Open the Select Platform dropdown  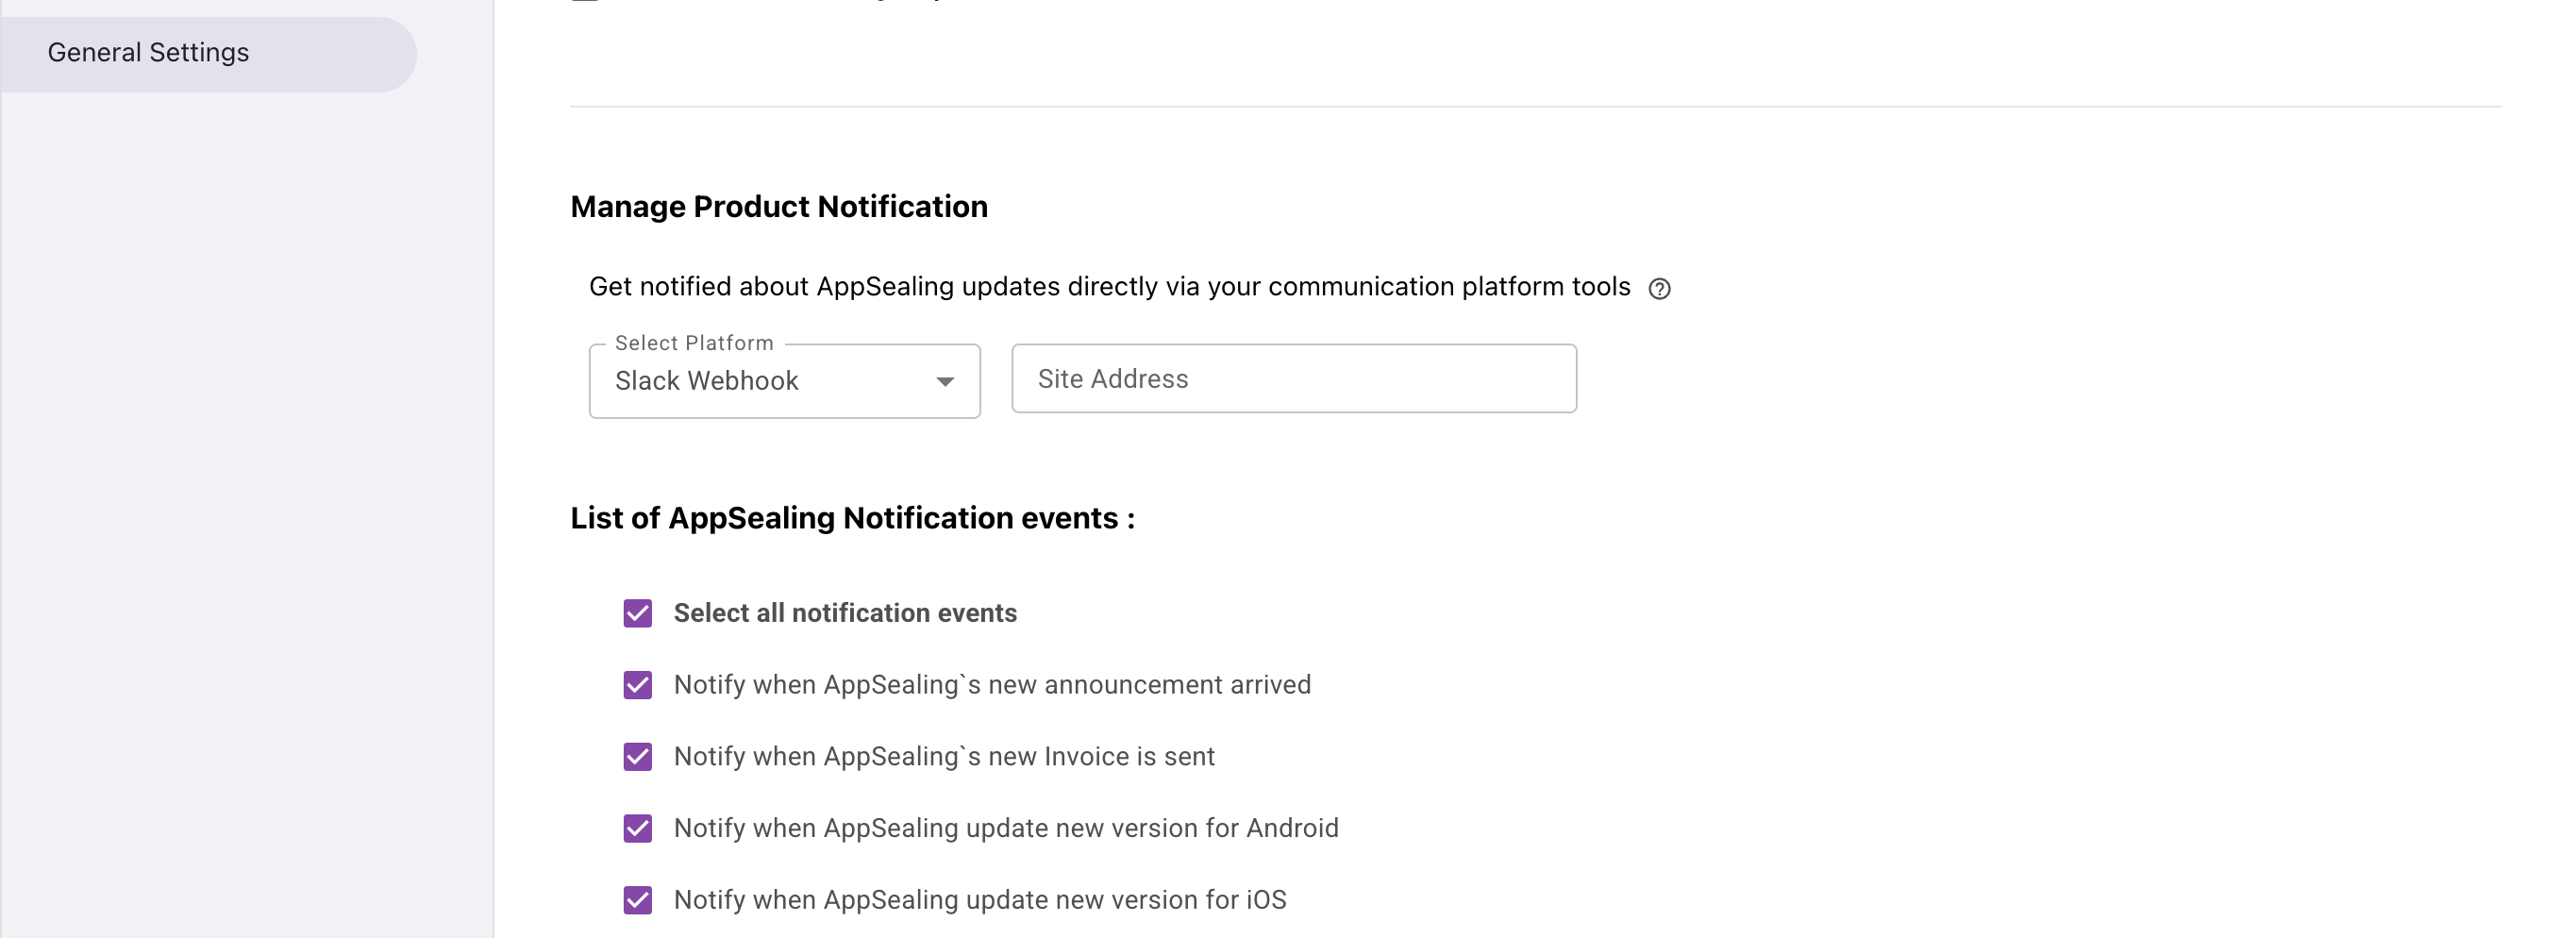tap(783, 381)
